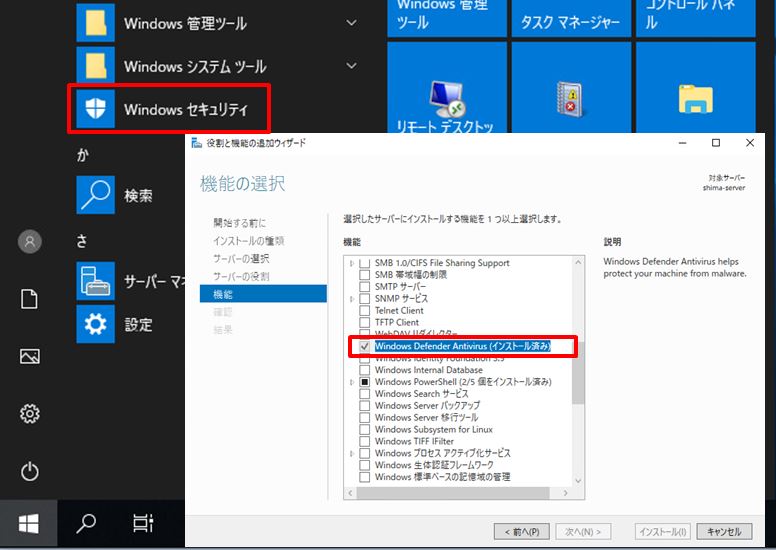
Task: Click the wizard title bar icon
Action: tap(197, 143)
